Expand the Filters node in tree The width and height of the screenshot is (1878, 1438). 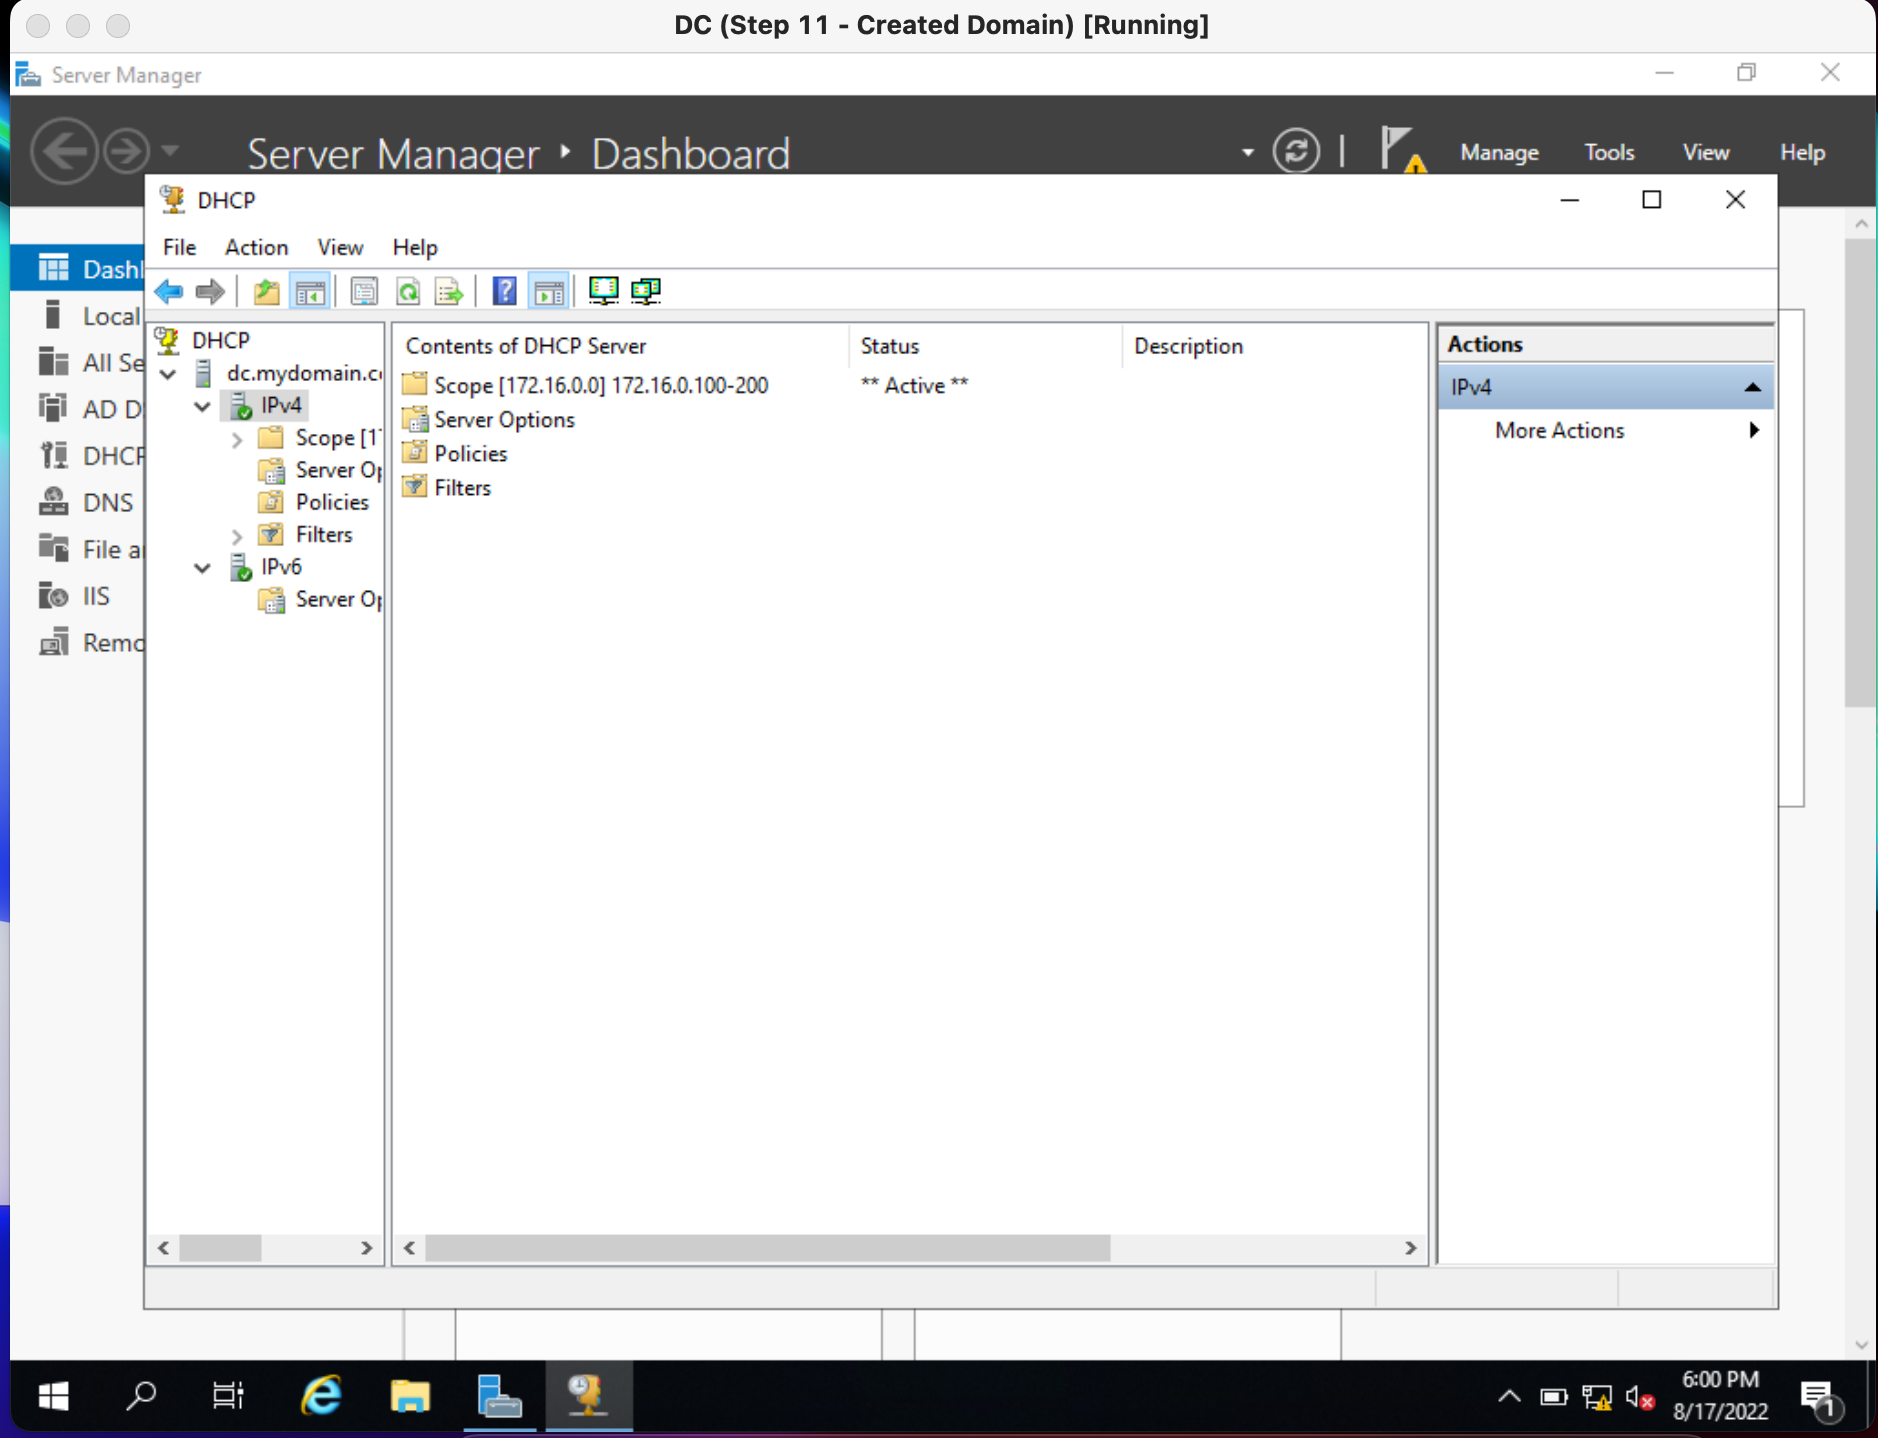coord(237,536)
